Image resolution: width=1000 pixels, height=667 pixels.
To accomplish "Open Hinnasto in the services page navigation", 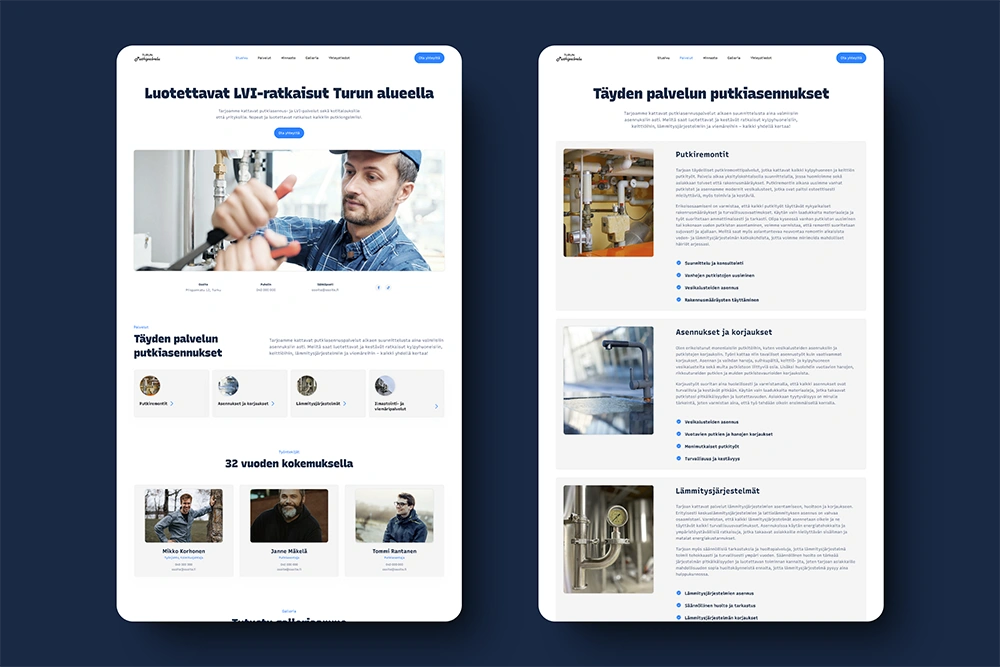I will [x=710, y=58].
